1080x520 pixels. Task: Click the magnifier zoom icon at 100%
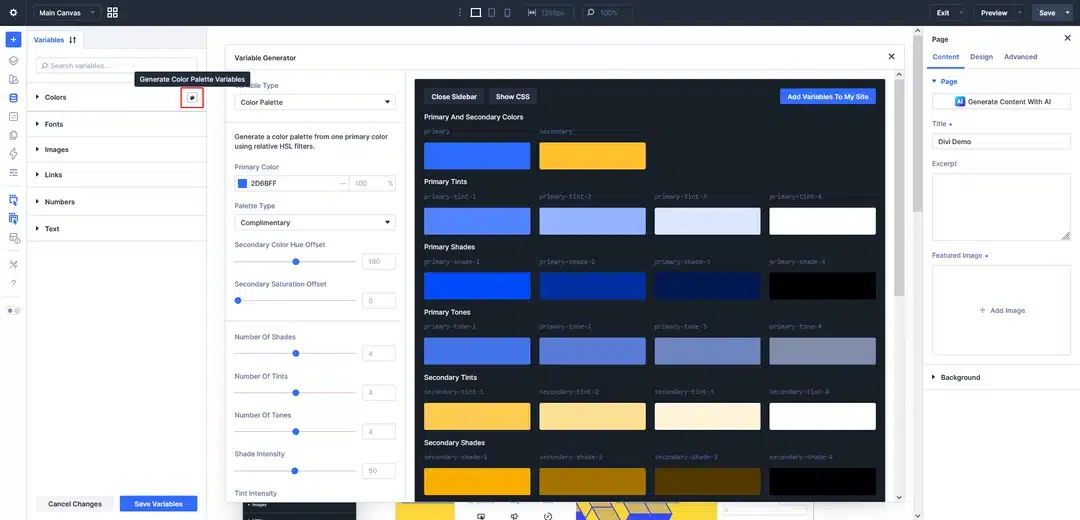click(590, 12)
